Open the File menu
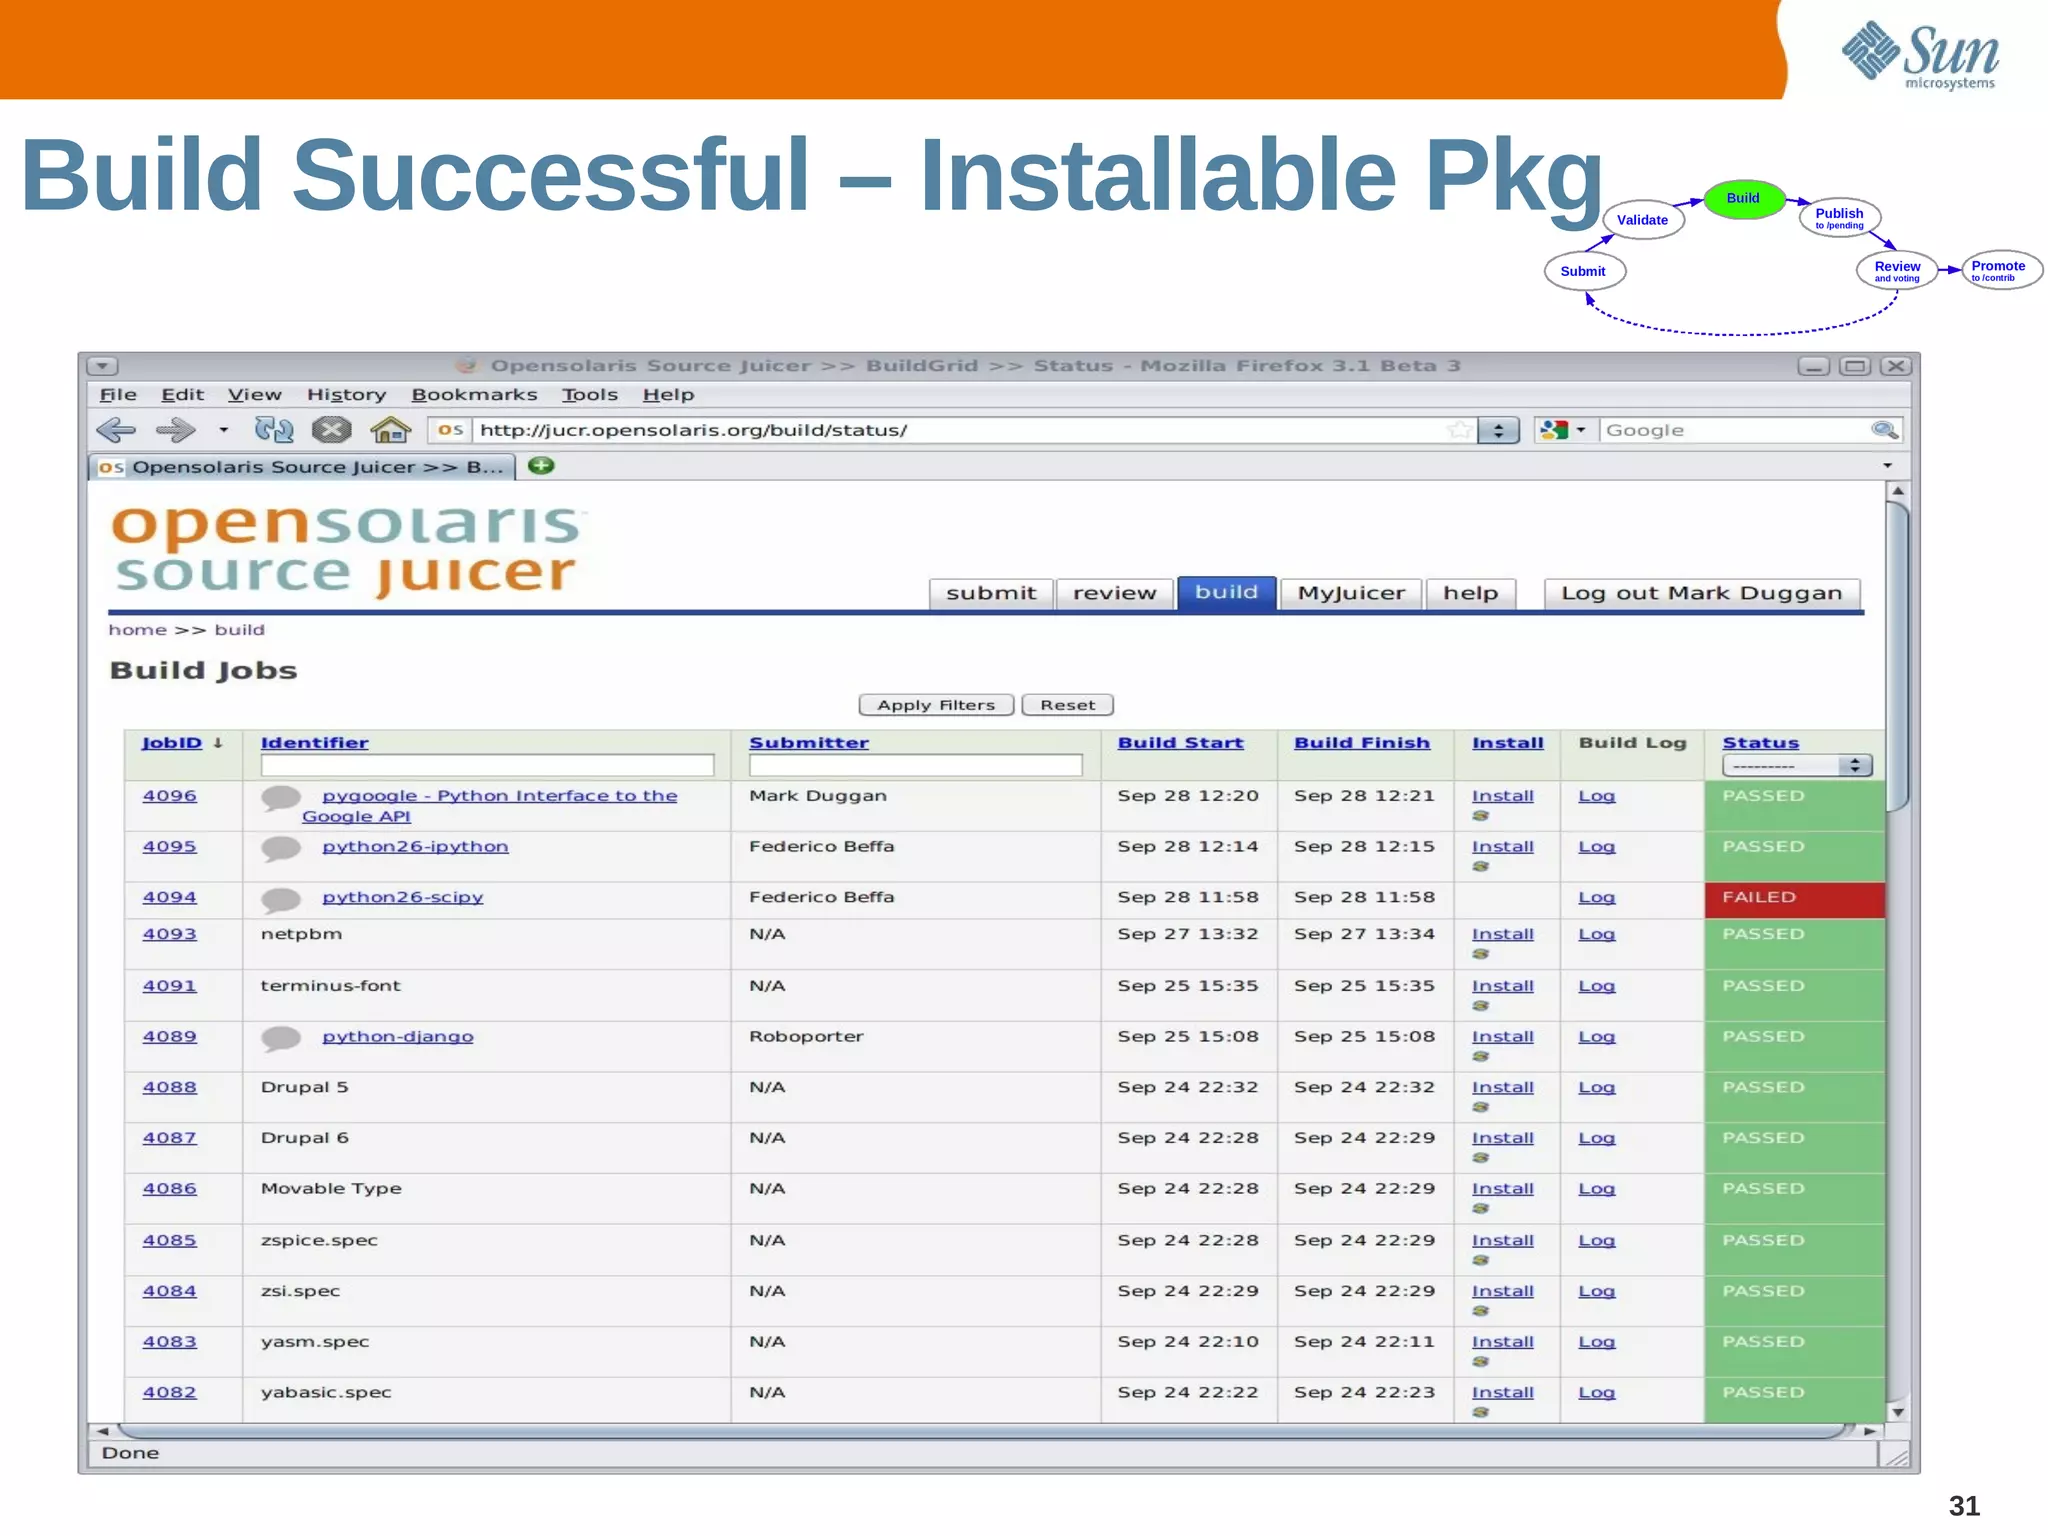 pyautogui.click(x=118, y=395)
